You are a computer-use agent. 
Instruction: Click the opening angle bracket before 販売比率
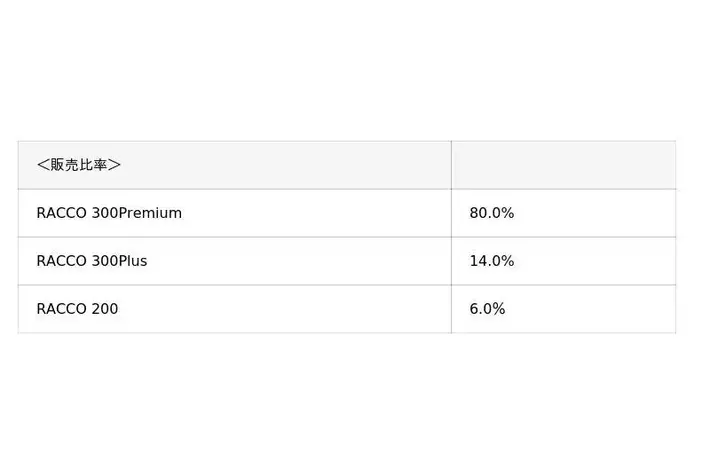[x=43, y=165]
